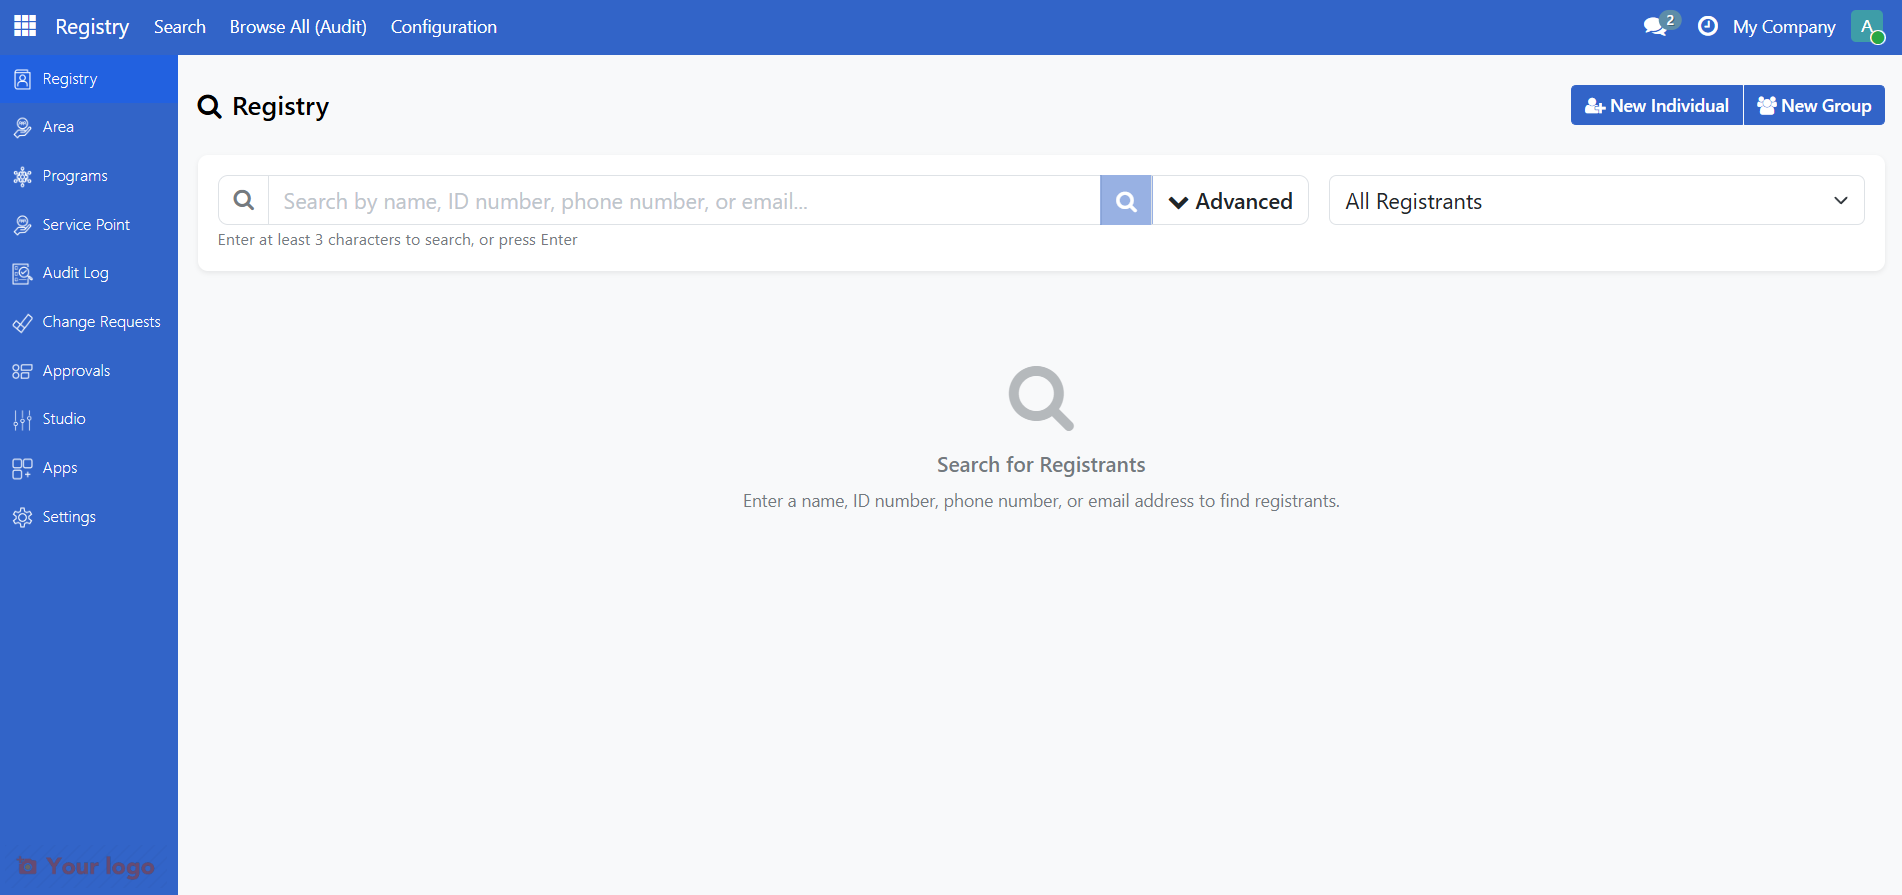Click the Settings gear icon
The image size is (1902, 895).
point(22,517)
